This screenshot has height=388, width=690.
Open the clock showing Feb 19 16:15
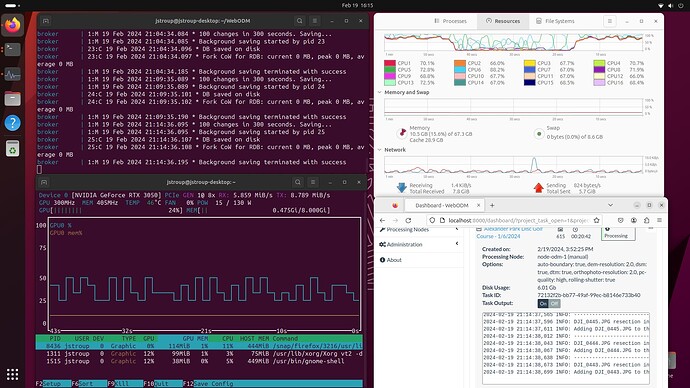(357, 5)
